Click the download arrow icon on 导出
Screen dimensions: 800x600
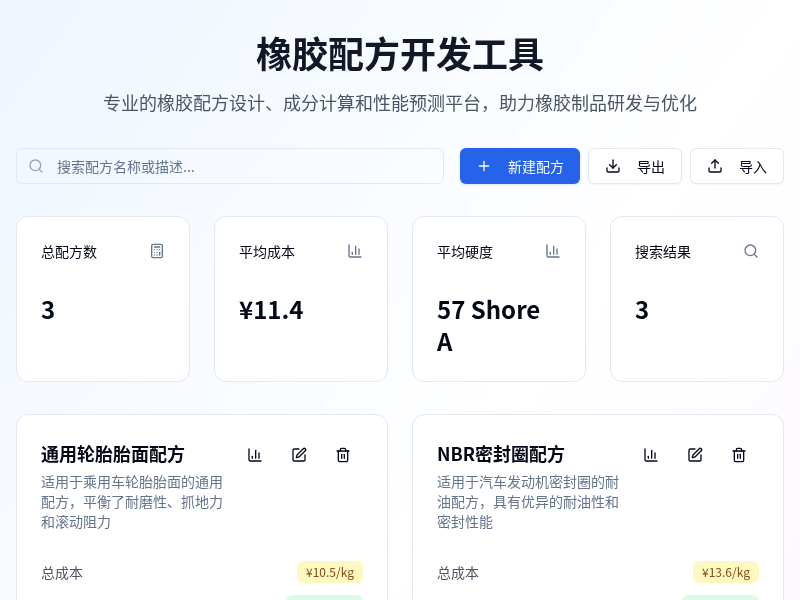point(613,166)
